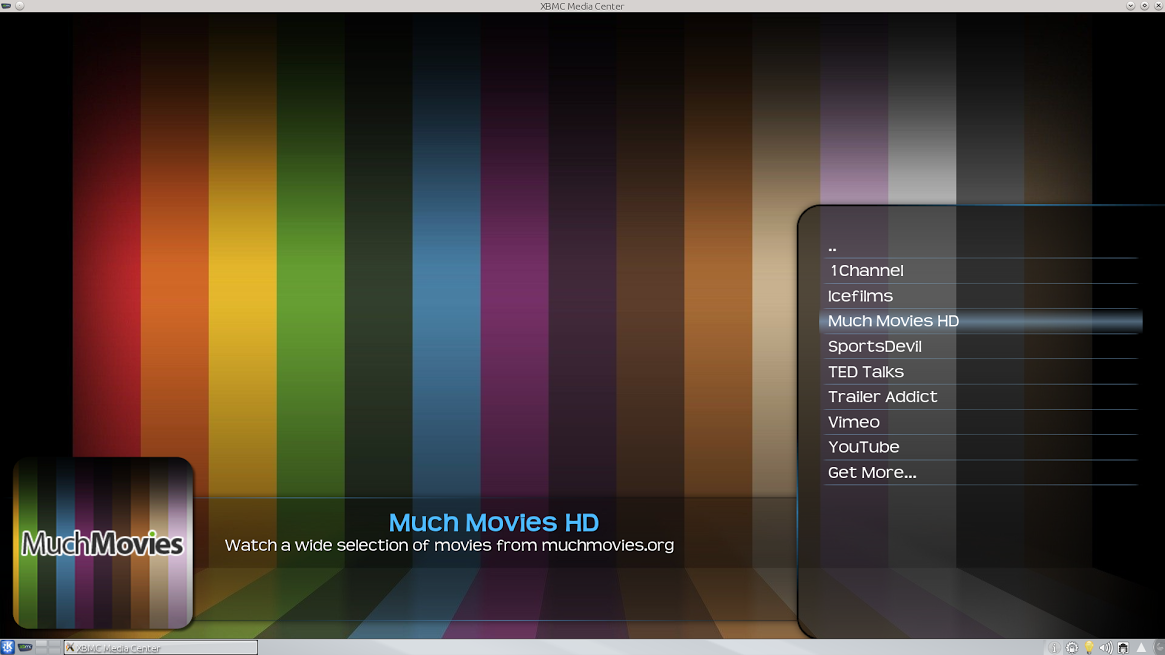Show hidden system tray icons arrow
Viewport: 1165px width, 655px height.
tap(1141, 648)
